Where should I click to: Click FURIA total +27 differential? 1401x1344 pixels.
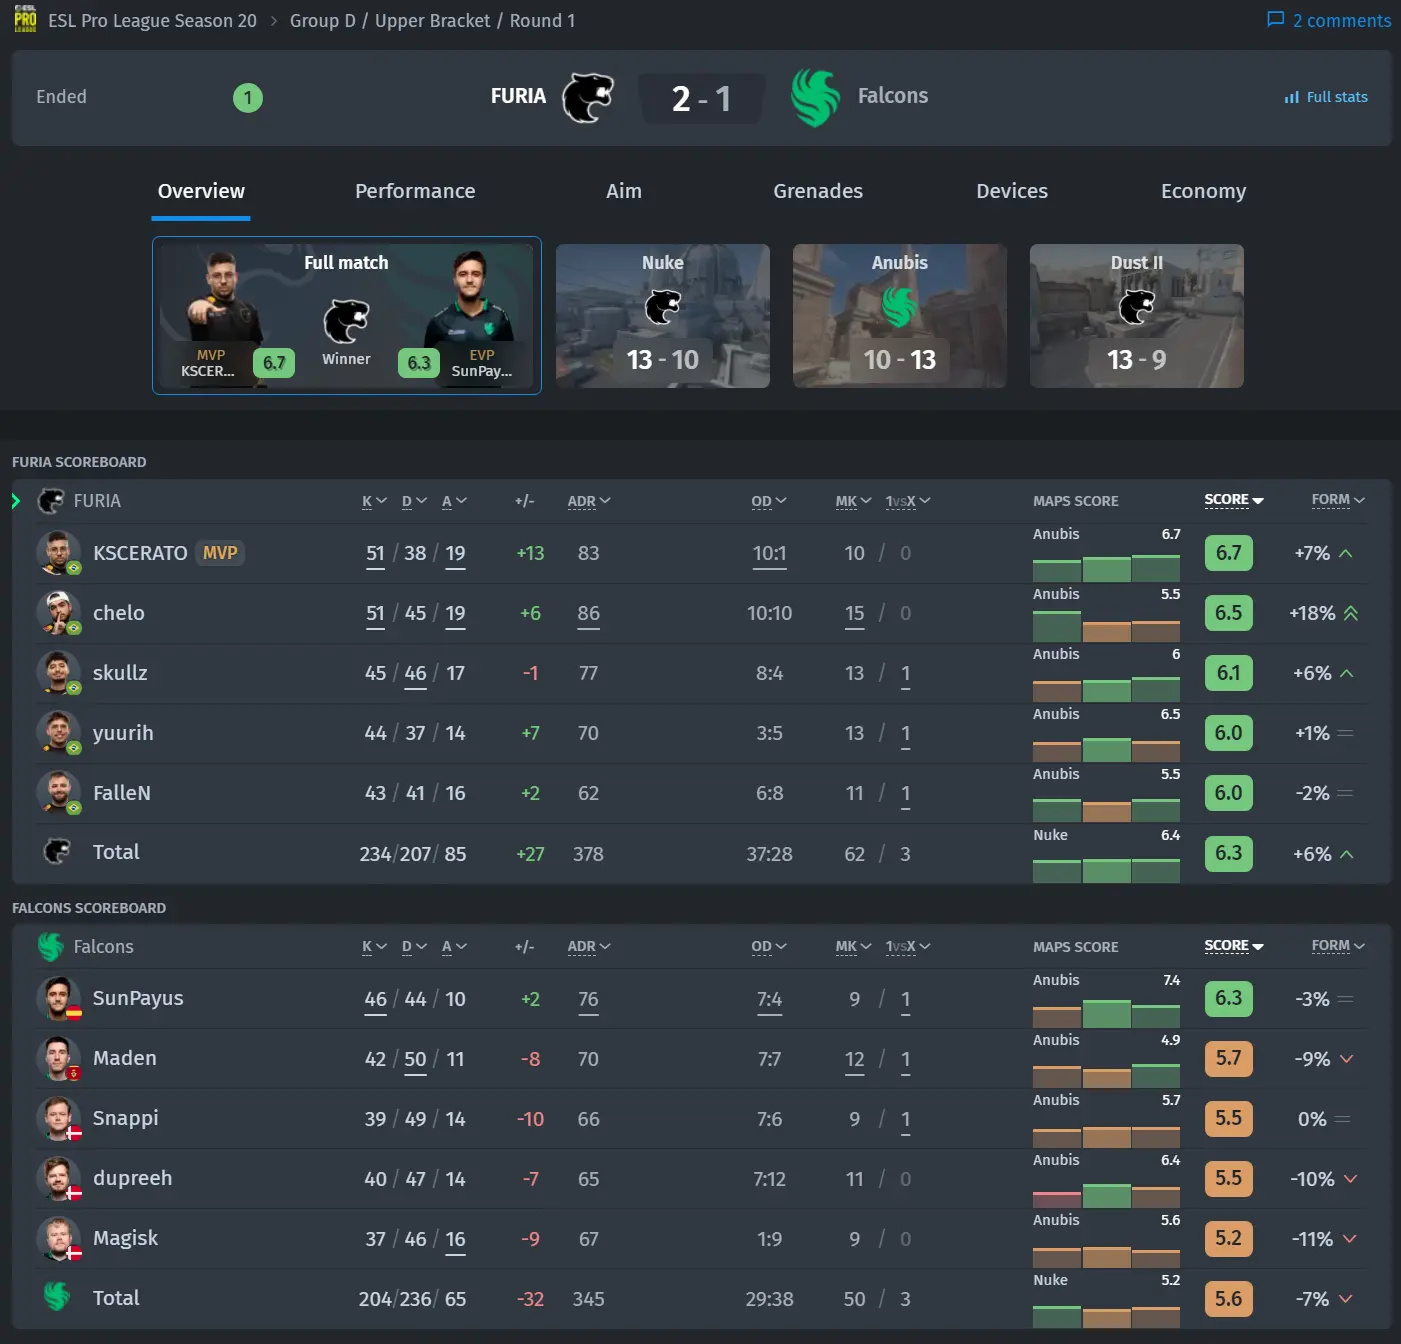(x=530, y=854)
